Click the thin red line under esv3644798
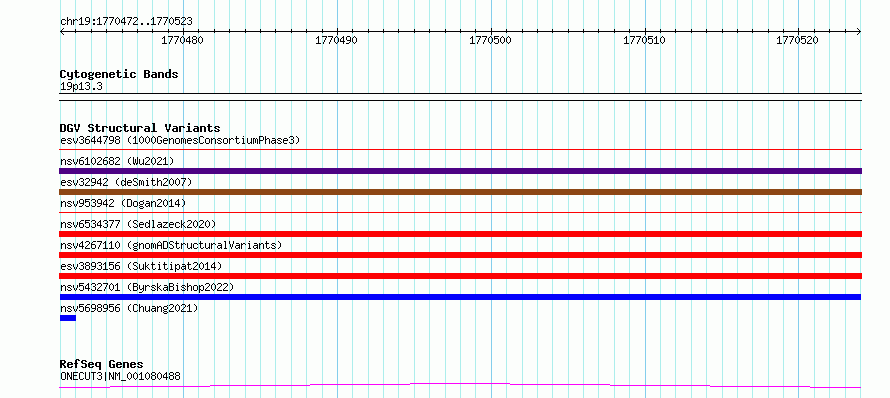 pos(461,150)
